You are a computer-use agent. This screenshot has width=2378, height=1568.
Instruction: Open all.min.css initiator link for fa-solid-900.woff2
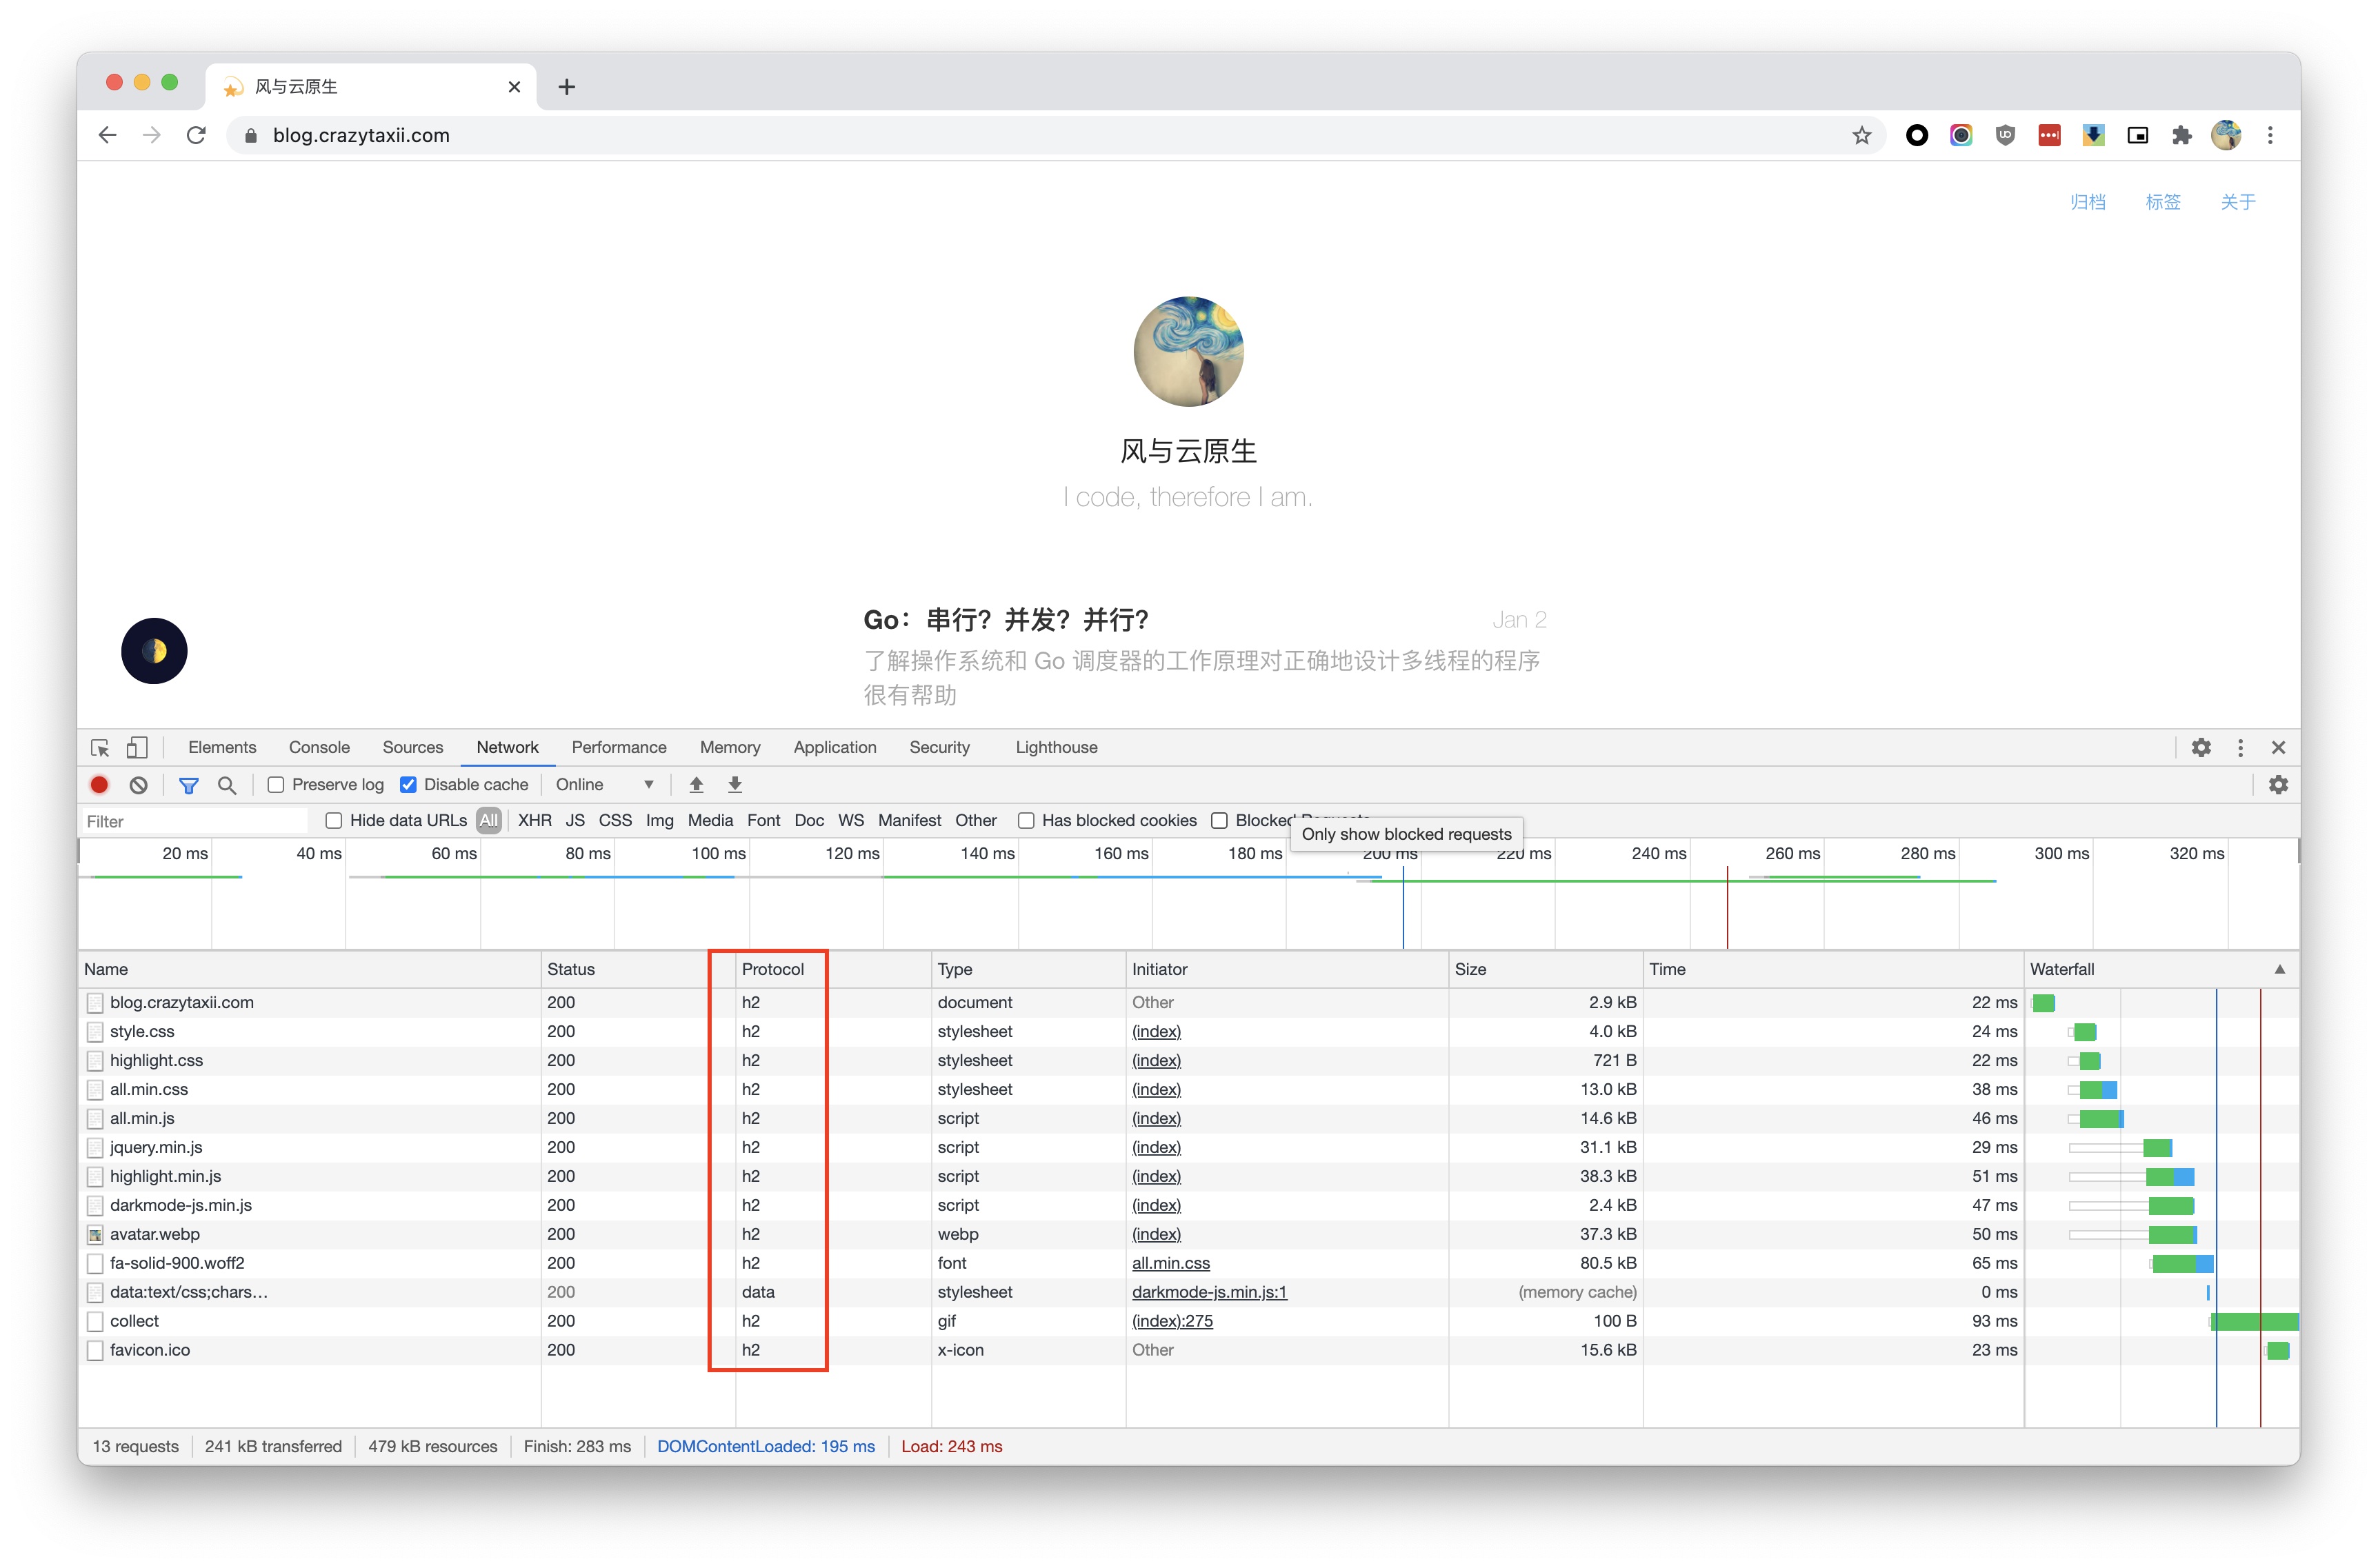[x=1170, y=1263]
